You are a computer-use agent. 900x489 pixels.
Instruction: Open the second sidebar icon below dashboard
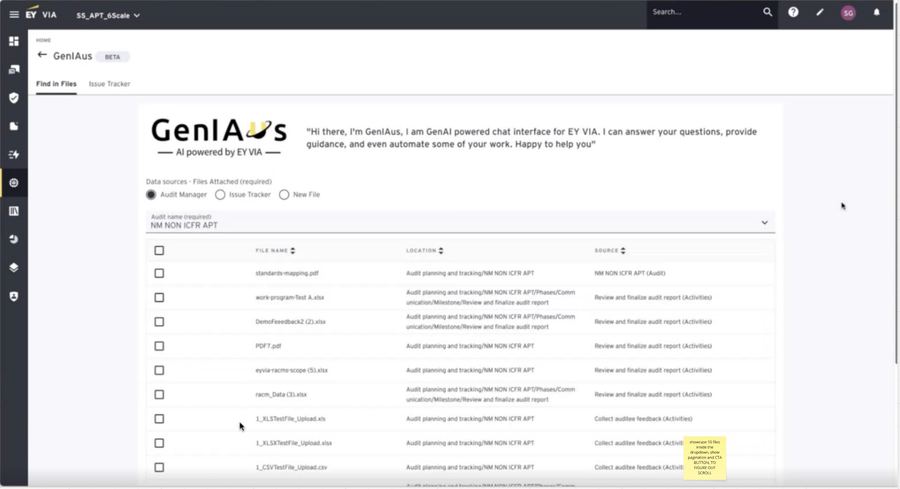click(14, 69)
